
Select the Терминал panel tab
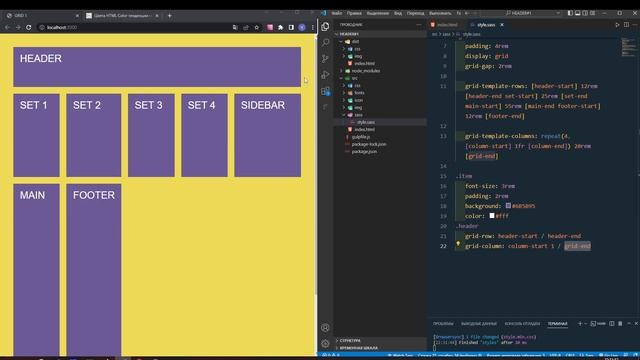[558, 324]
